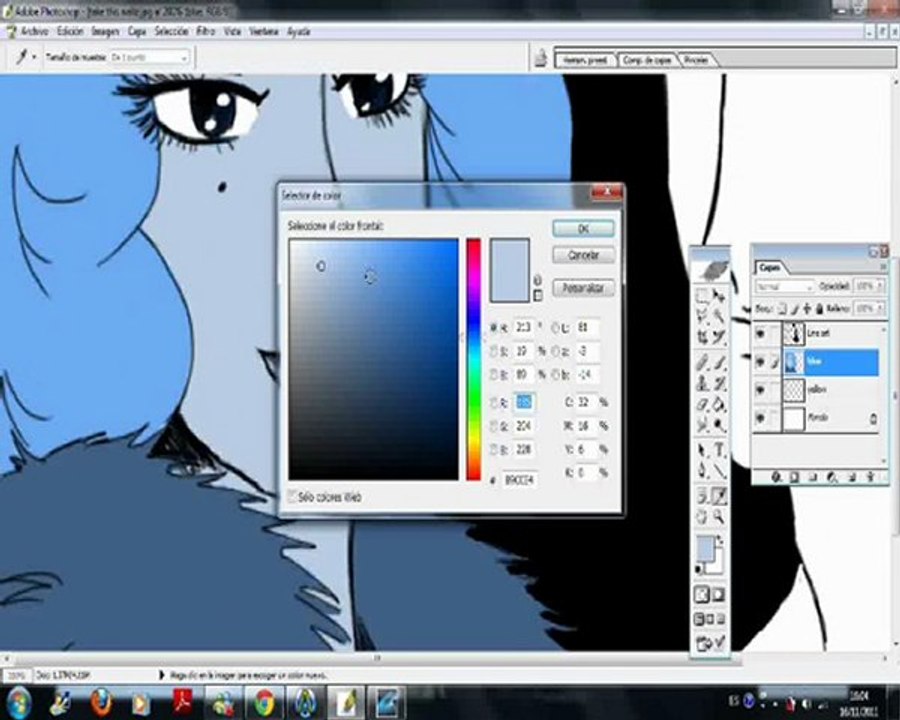Select the History Brush tool
Screen dimensions: 900x720
[x=719, y=384]
